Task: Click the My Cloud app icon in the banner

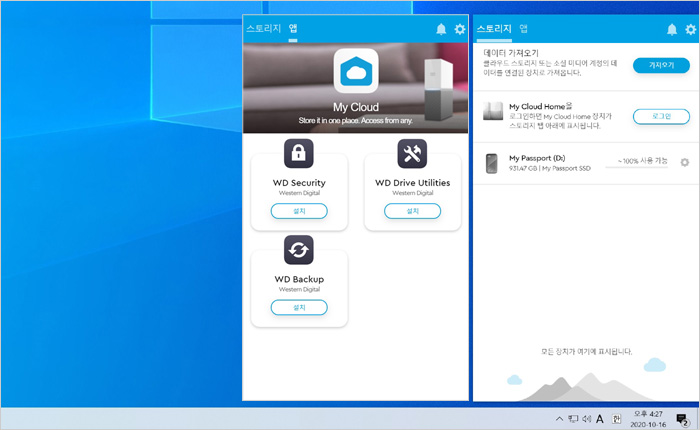Action: point(356,71)
